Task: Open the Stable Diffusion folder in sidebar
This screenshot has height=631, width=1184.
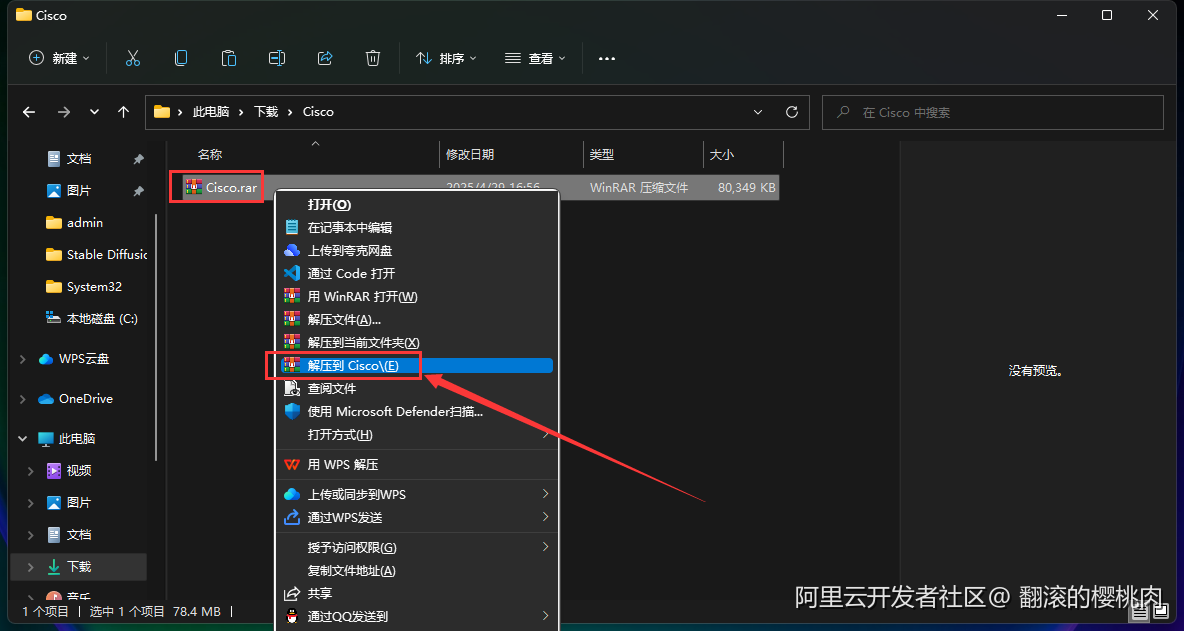Action: click(x=95, y=254)
